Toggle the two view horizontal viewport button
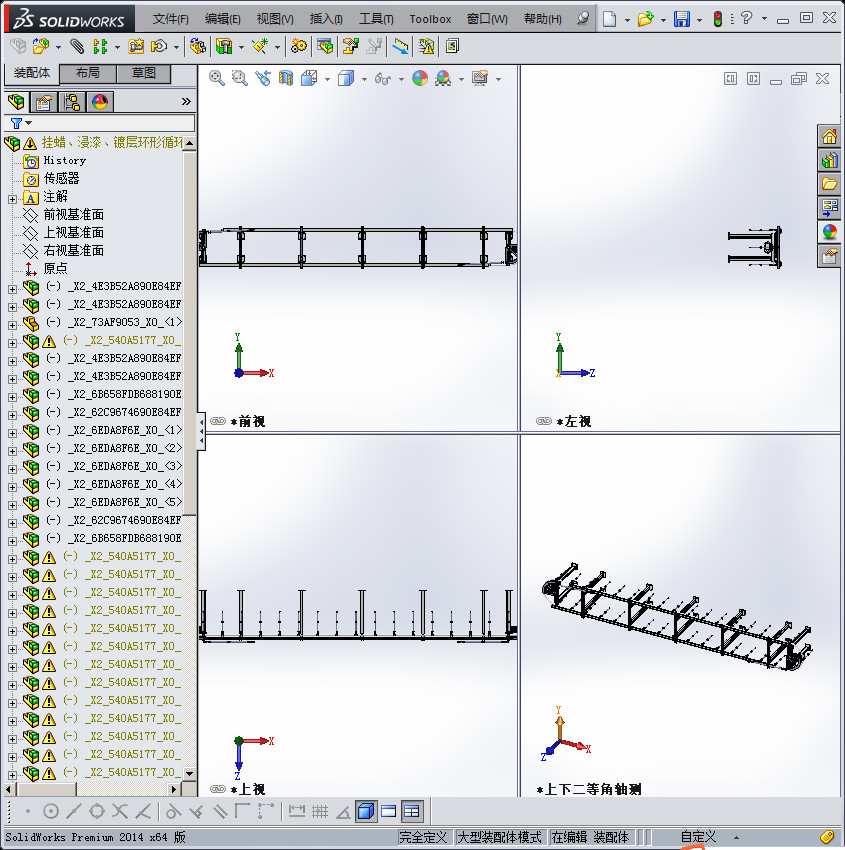The height and width of the screenshot is (850, 845). coord(389,811)
